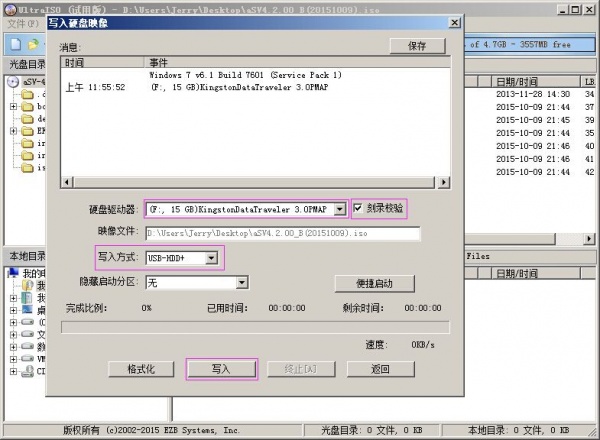
Task: Open the 写入方式 USB-HDD+ dropdown
Action: 211,258
